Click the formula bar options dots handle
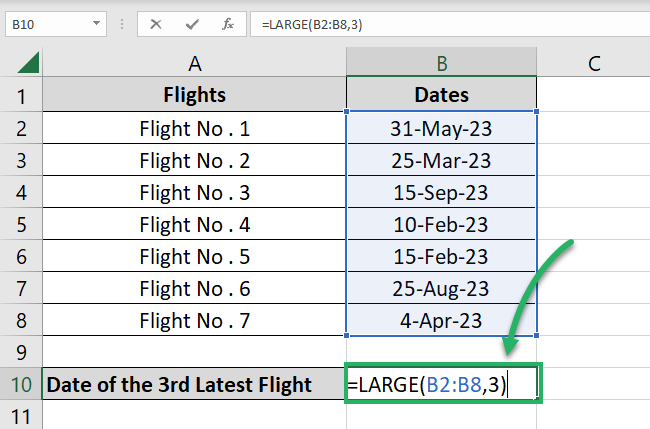 point(123,22)
